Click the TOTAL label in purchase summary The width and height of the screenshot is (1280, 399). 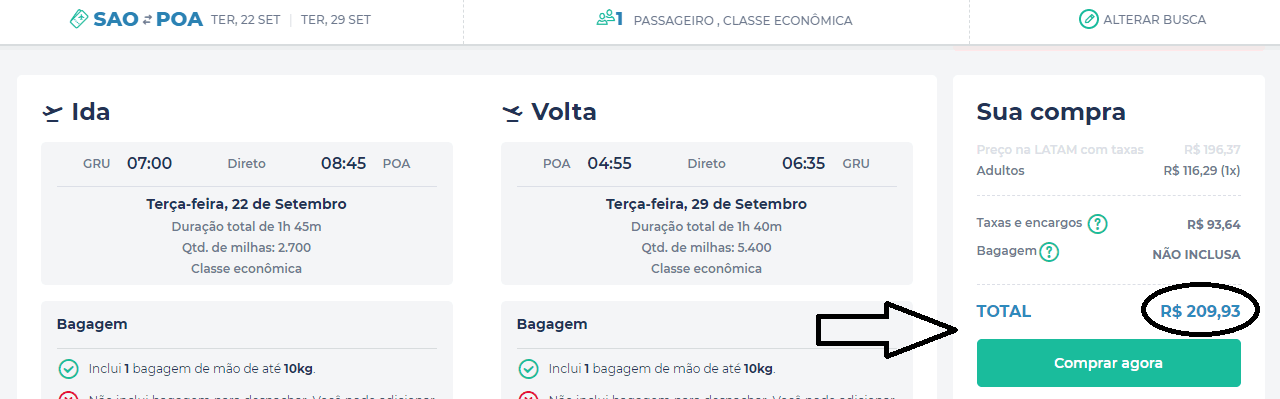[x=1004, y=311]
